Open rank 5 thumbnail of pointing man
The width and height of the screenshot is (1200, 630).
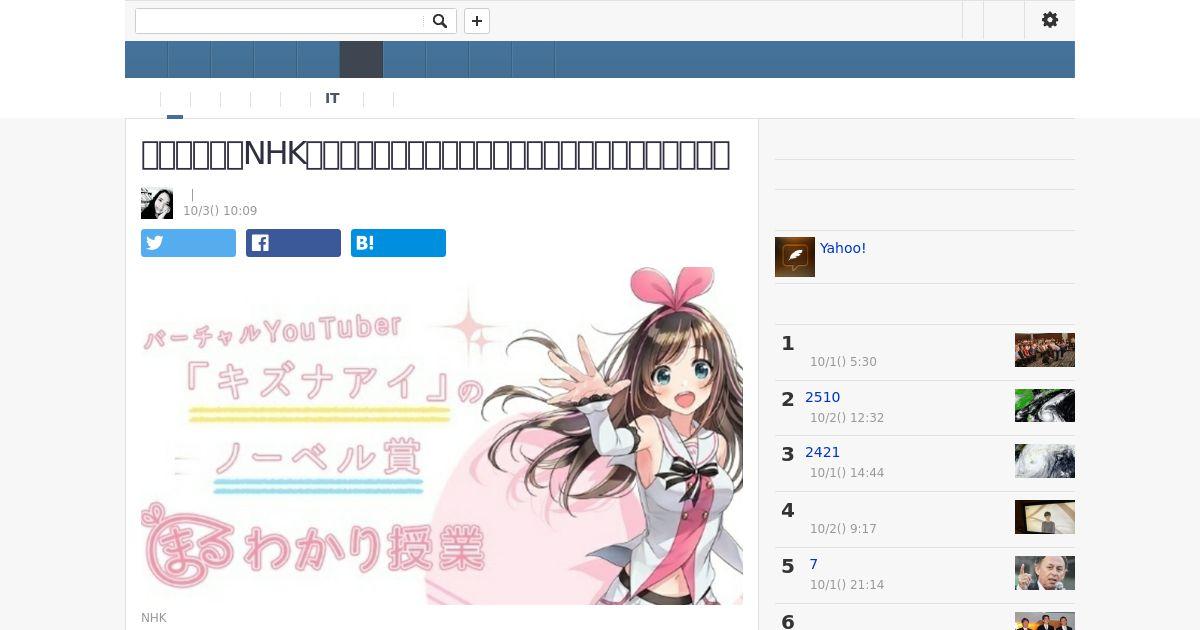[1045, 573]
